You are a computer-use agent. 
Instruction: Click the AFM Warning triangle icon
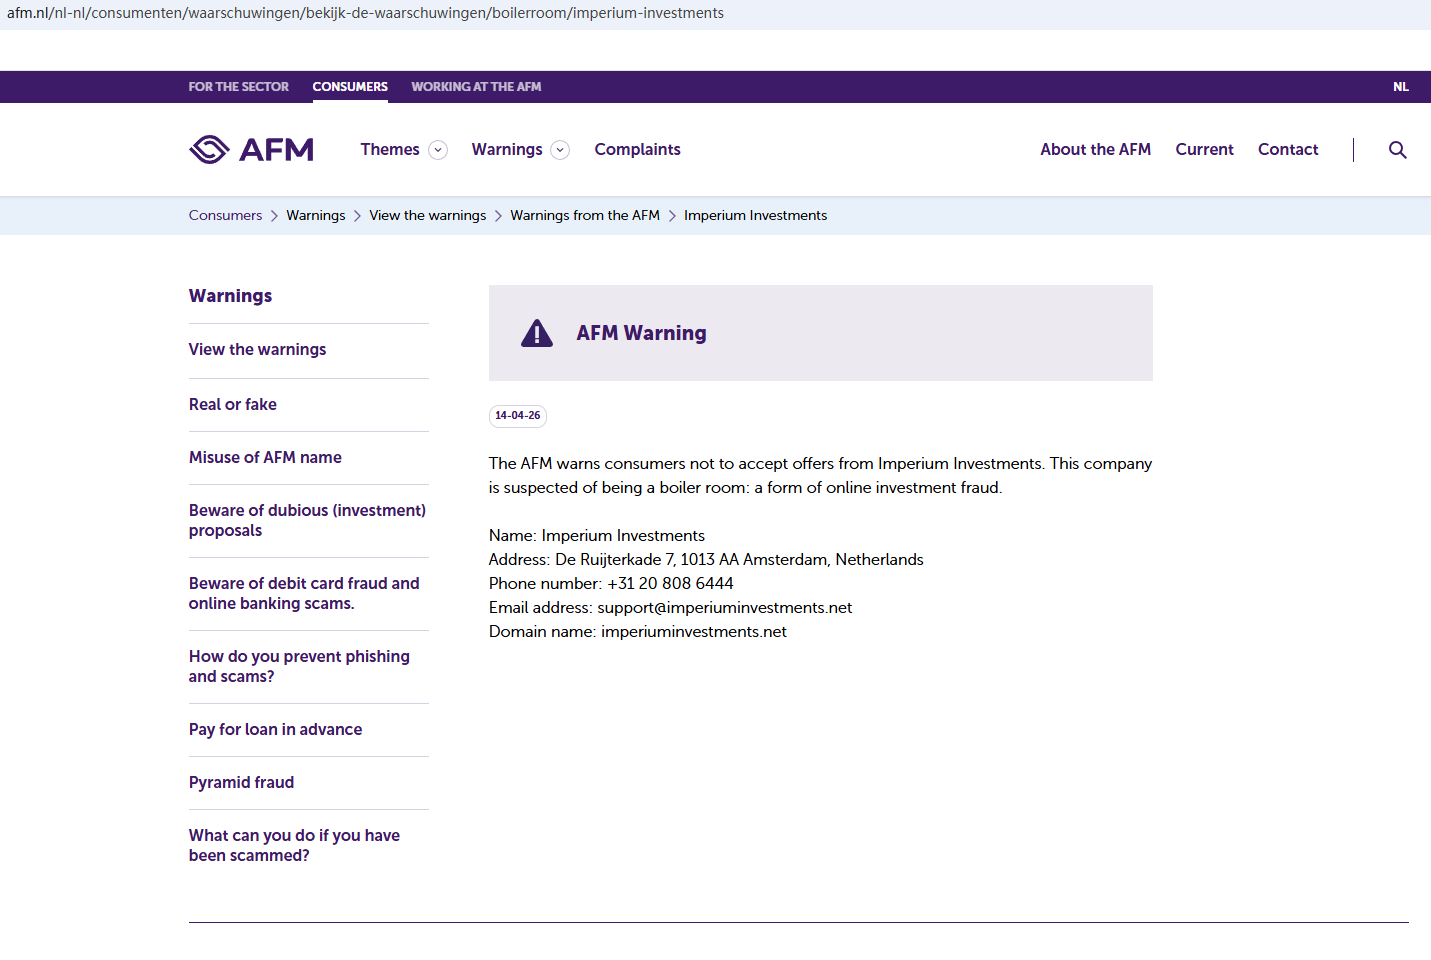click(537, 333)
